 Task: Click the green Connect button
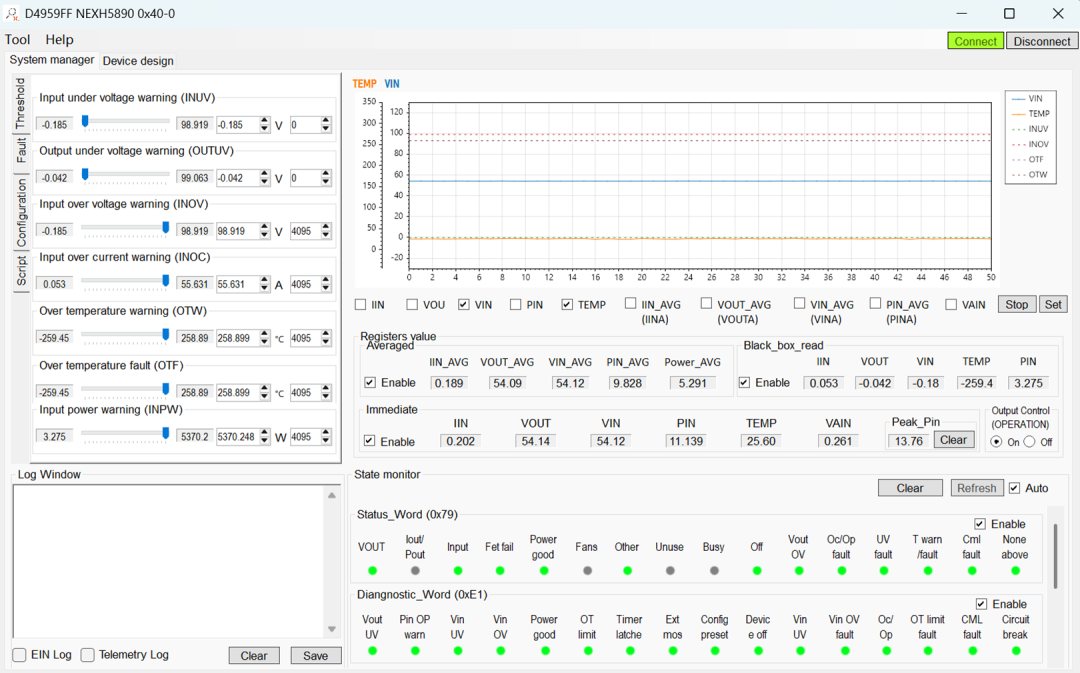tap(975, 41)
